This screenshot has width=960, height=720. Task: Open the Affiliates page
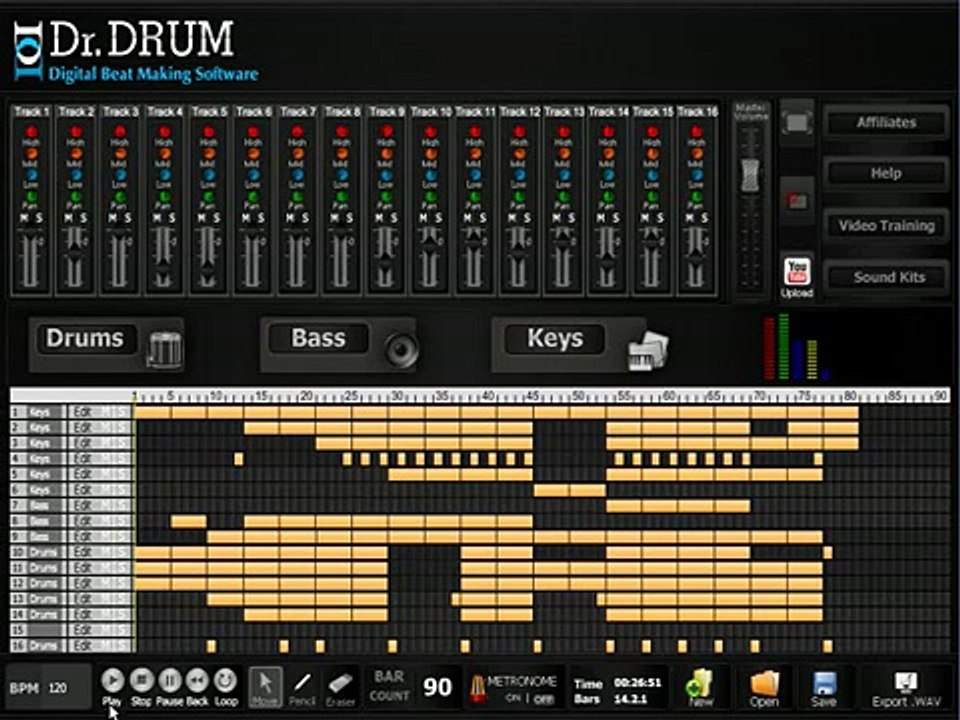coord(886,122)
